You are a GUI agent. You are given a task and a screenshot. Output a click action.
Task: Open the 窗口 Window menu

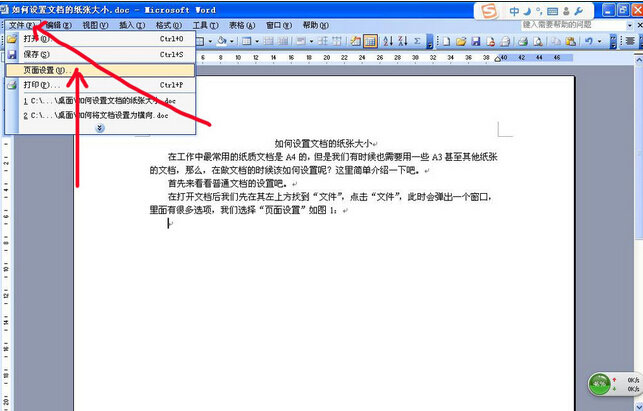click(279, 25)
